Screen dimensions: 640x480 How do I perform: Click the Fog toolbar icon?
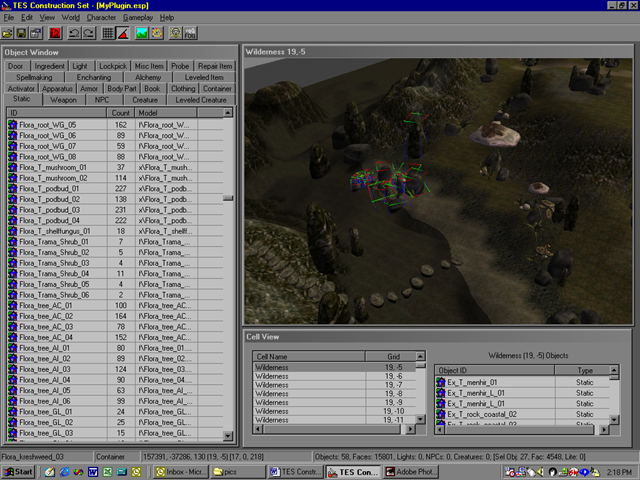[189, 33]
